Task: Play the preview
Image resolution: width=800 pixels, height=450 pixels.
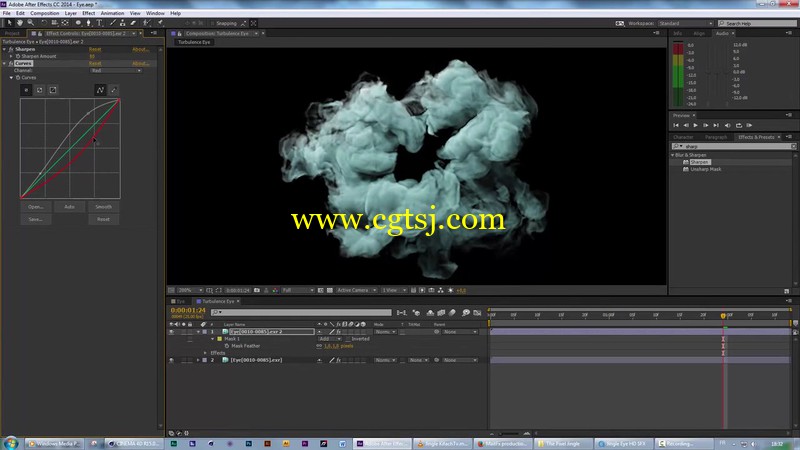Action: 695,126
